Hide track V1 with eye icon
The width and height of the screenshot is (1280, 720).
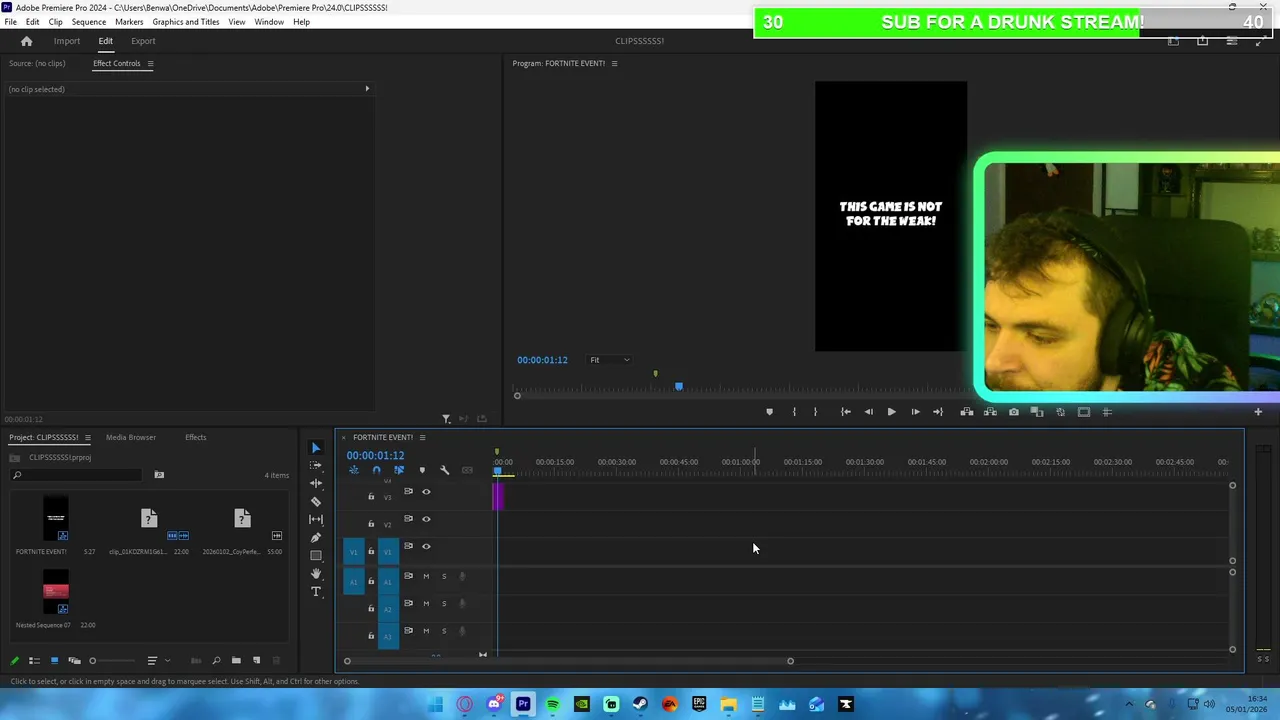coord(426,546)
